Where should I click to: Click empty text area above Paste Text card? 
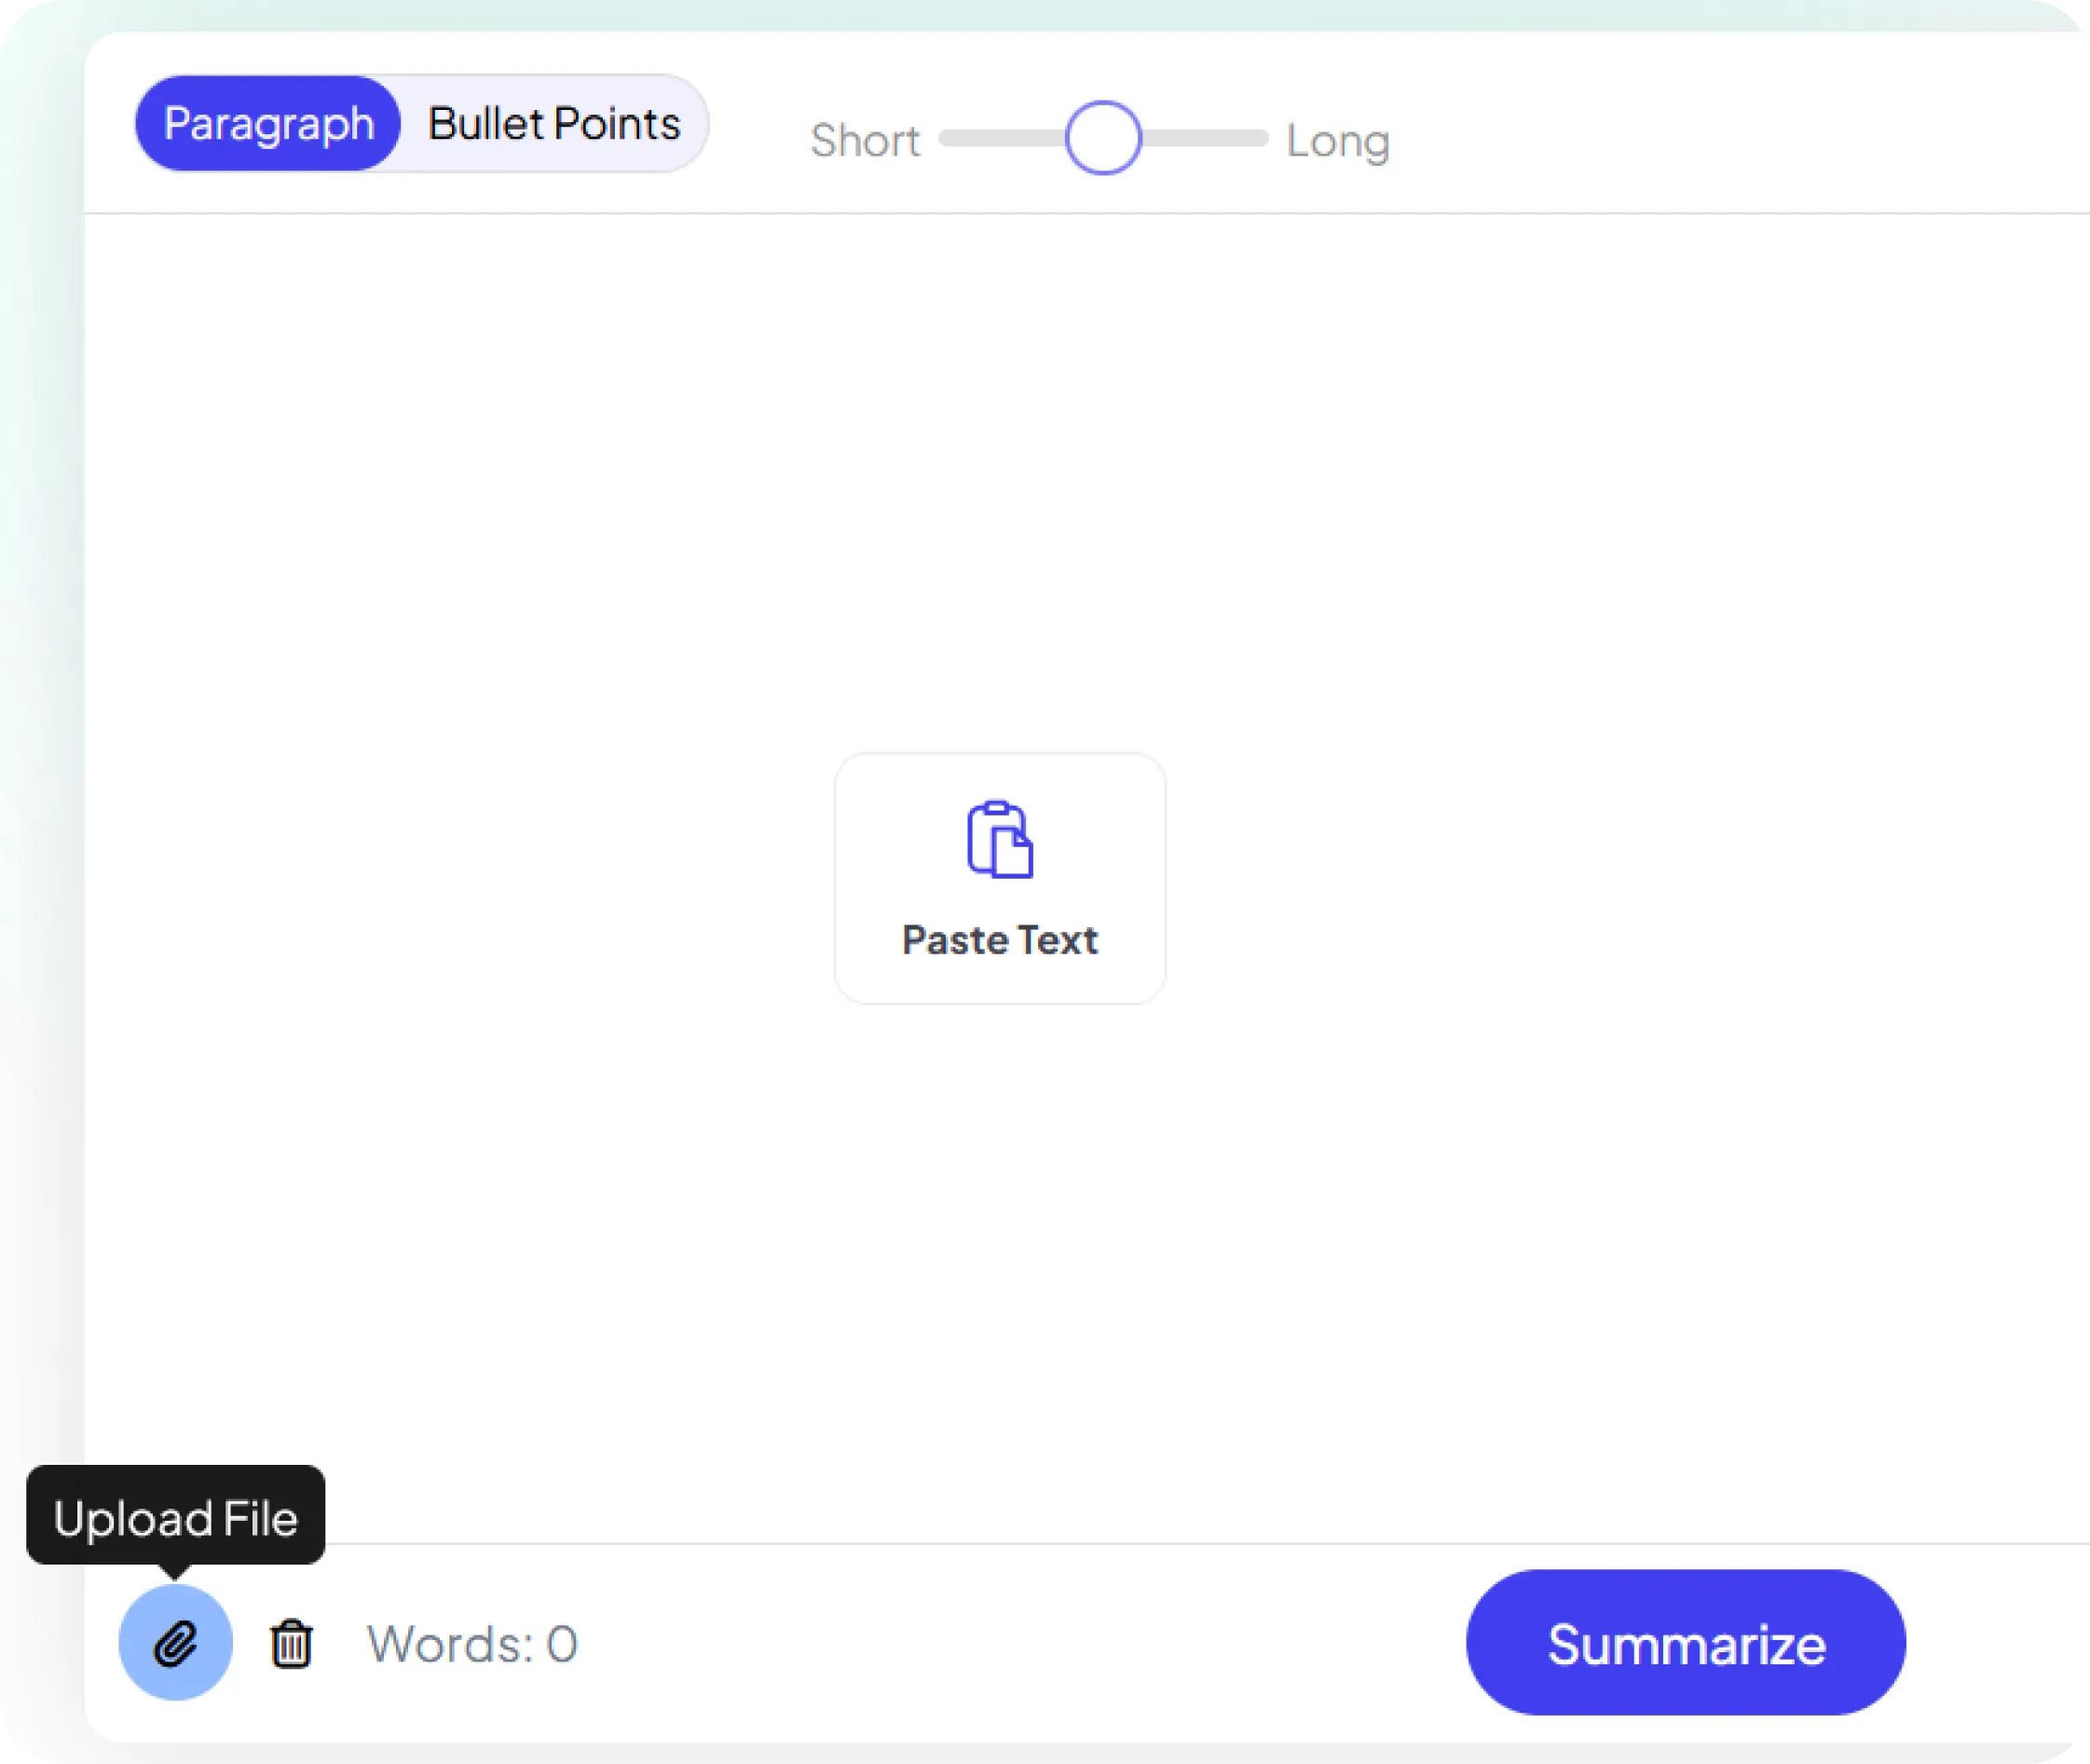pos(999,480)
